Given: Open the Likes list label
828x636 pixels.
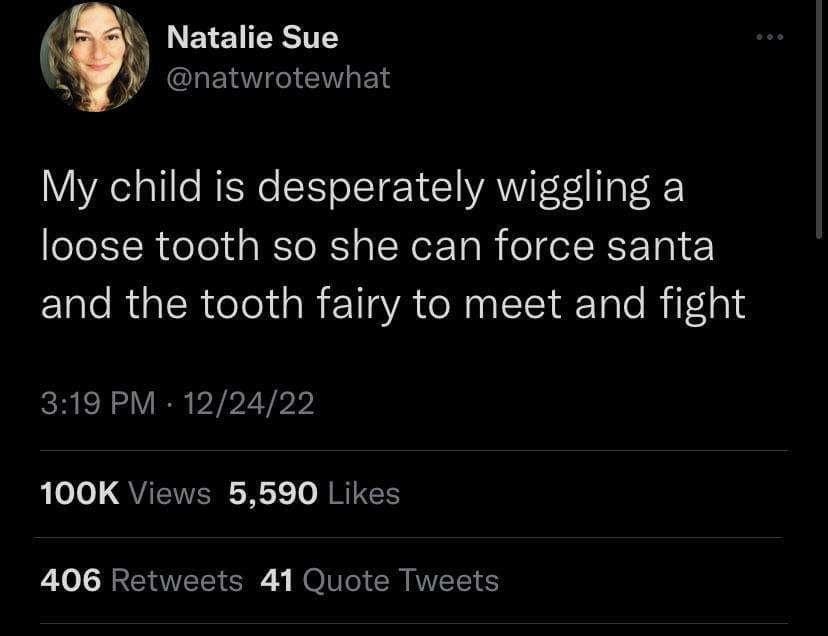Looking at the screenshot, I should pyautogui.click(x=364, y=493).
